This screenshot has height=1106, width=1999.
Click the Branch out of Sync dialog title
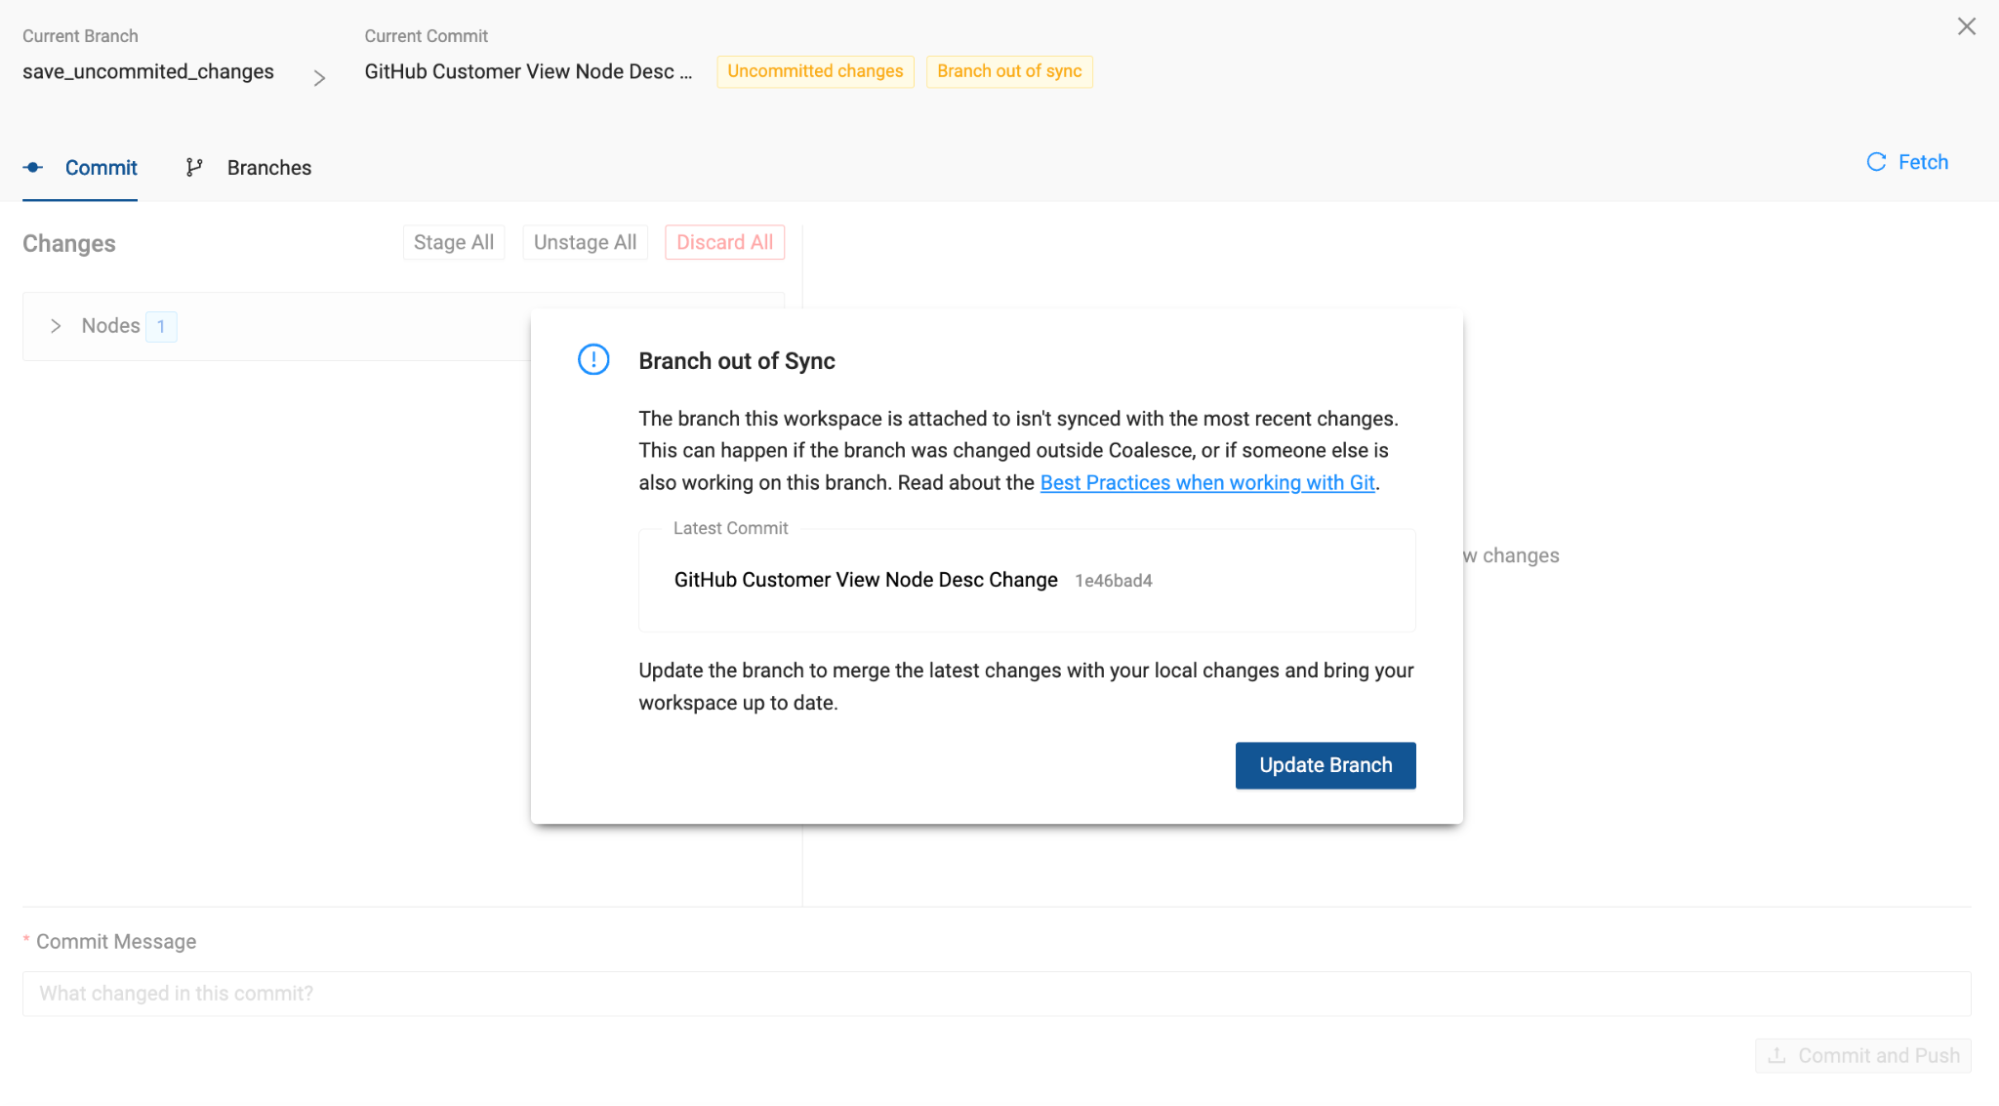coord(737,361)
